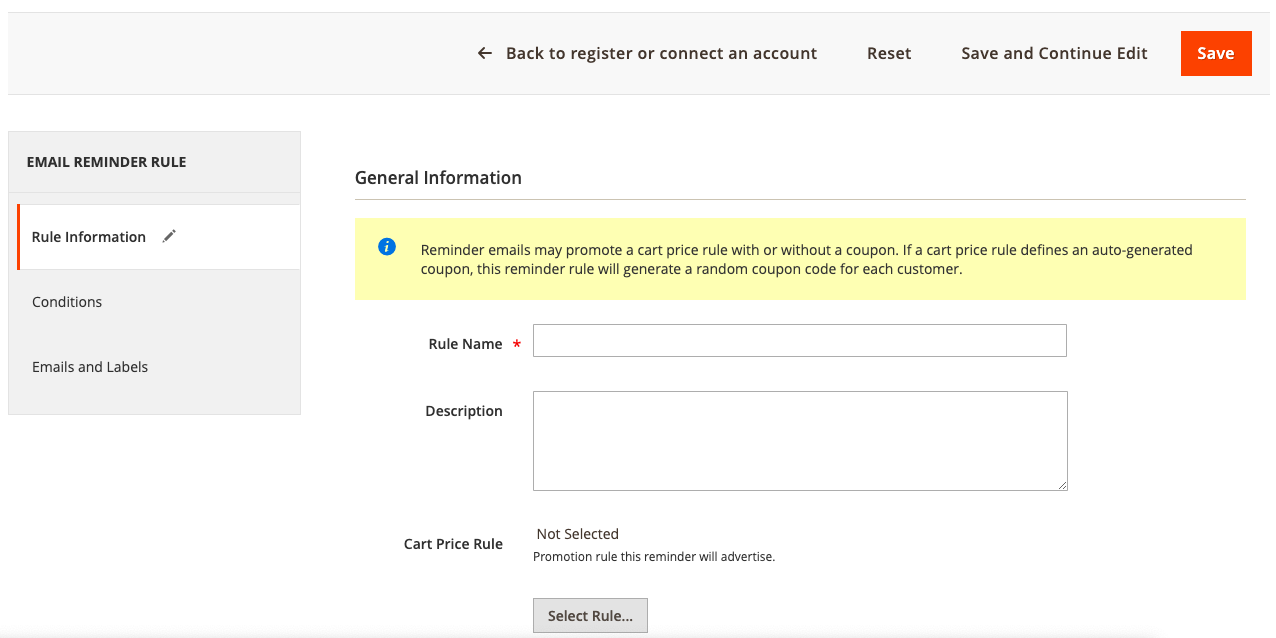This screenshot has height=638, width=1276.
Task: Click the Not Selected cart rule value
Action: [577, 534]
